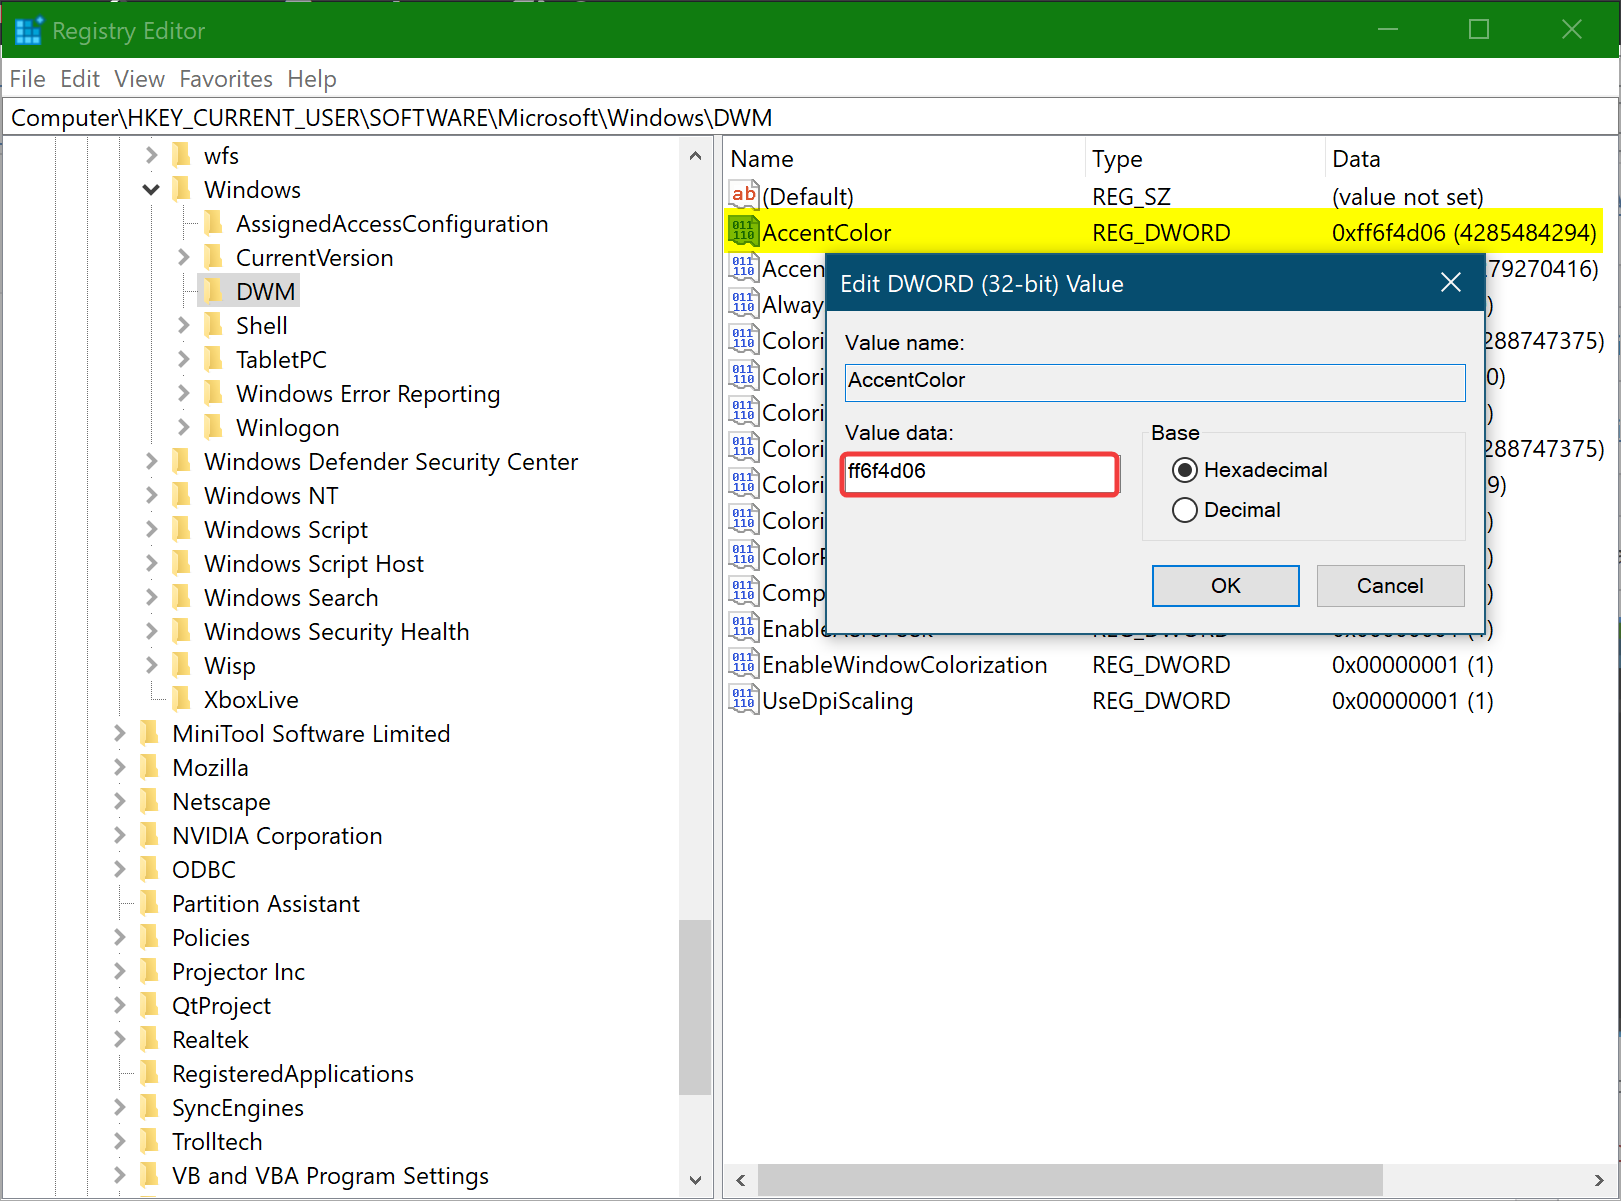This screenshot has height=1201, width=1621.
Task: Select the Windows Script Host key
Action: pyautogui.click(x=314, y=563)
